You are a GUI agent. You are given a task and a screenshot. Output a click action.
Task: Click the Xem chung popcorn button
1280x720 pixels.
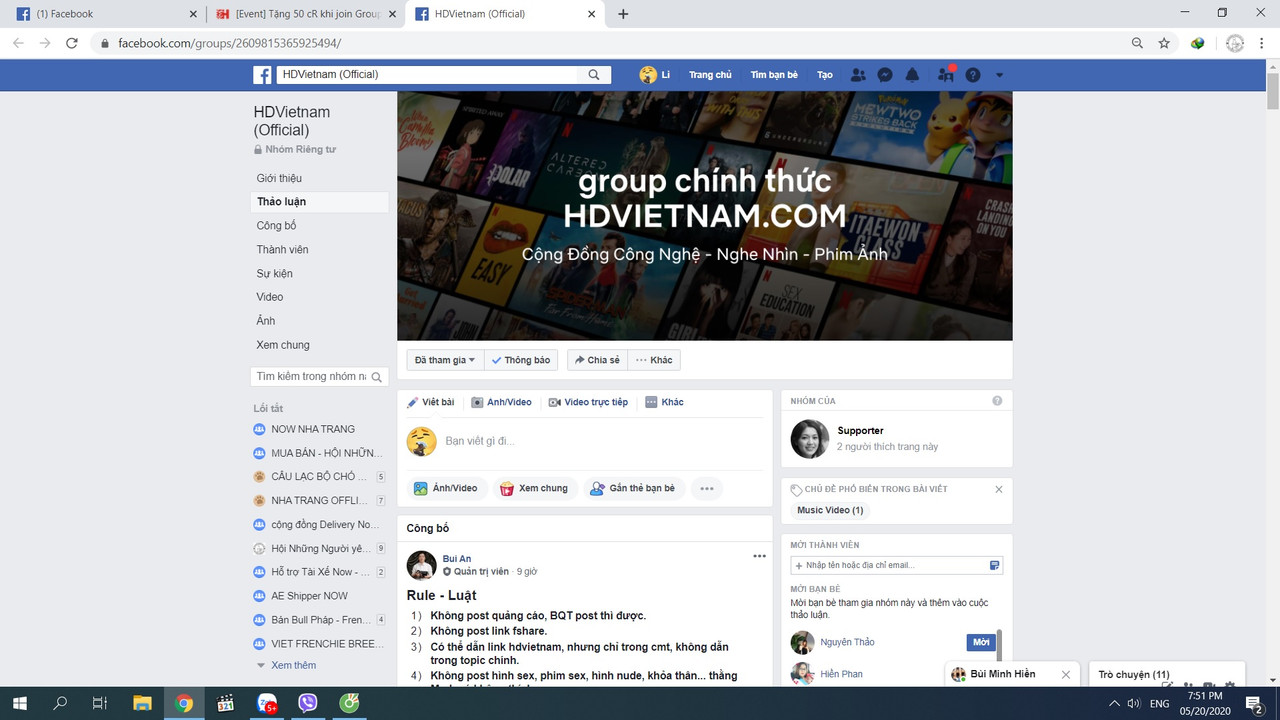click(x=534, y=489)
